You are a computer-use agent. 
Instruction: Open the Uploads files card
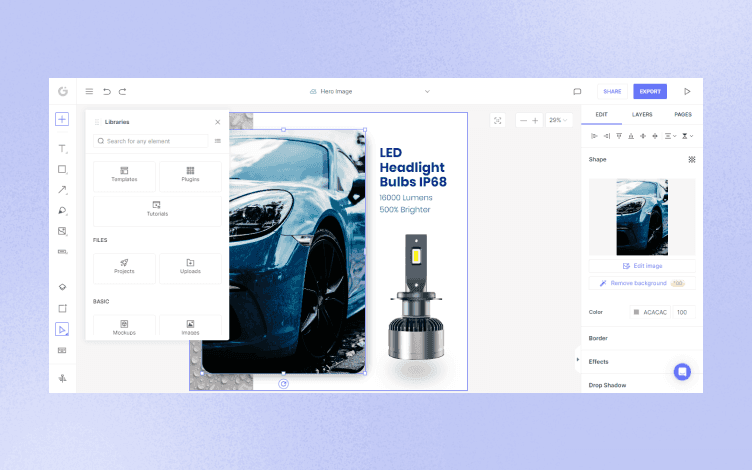[190, 267]
